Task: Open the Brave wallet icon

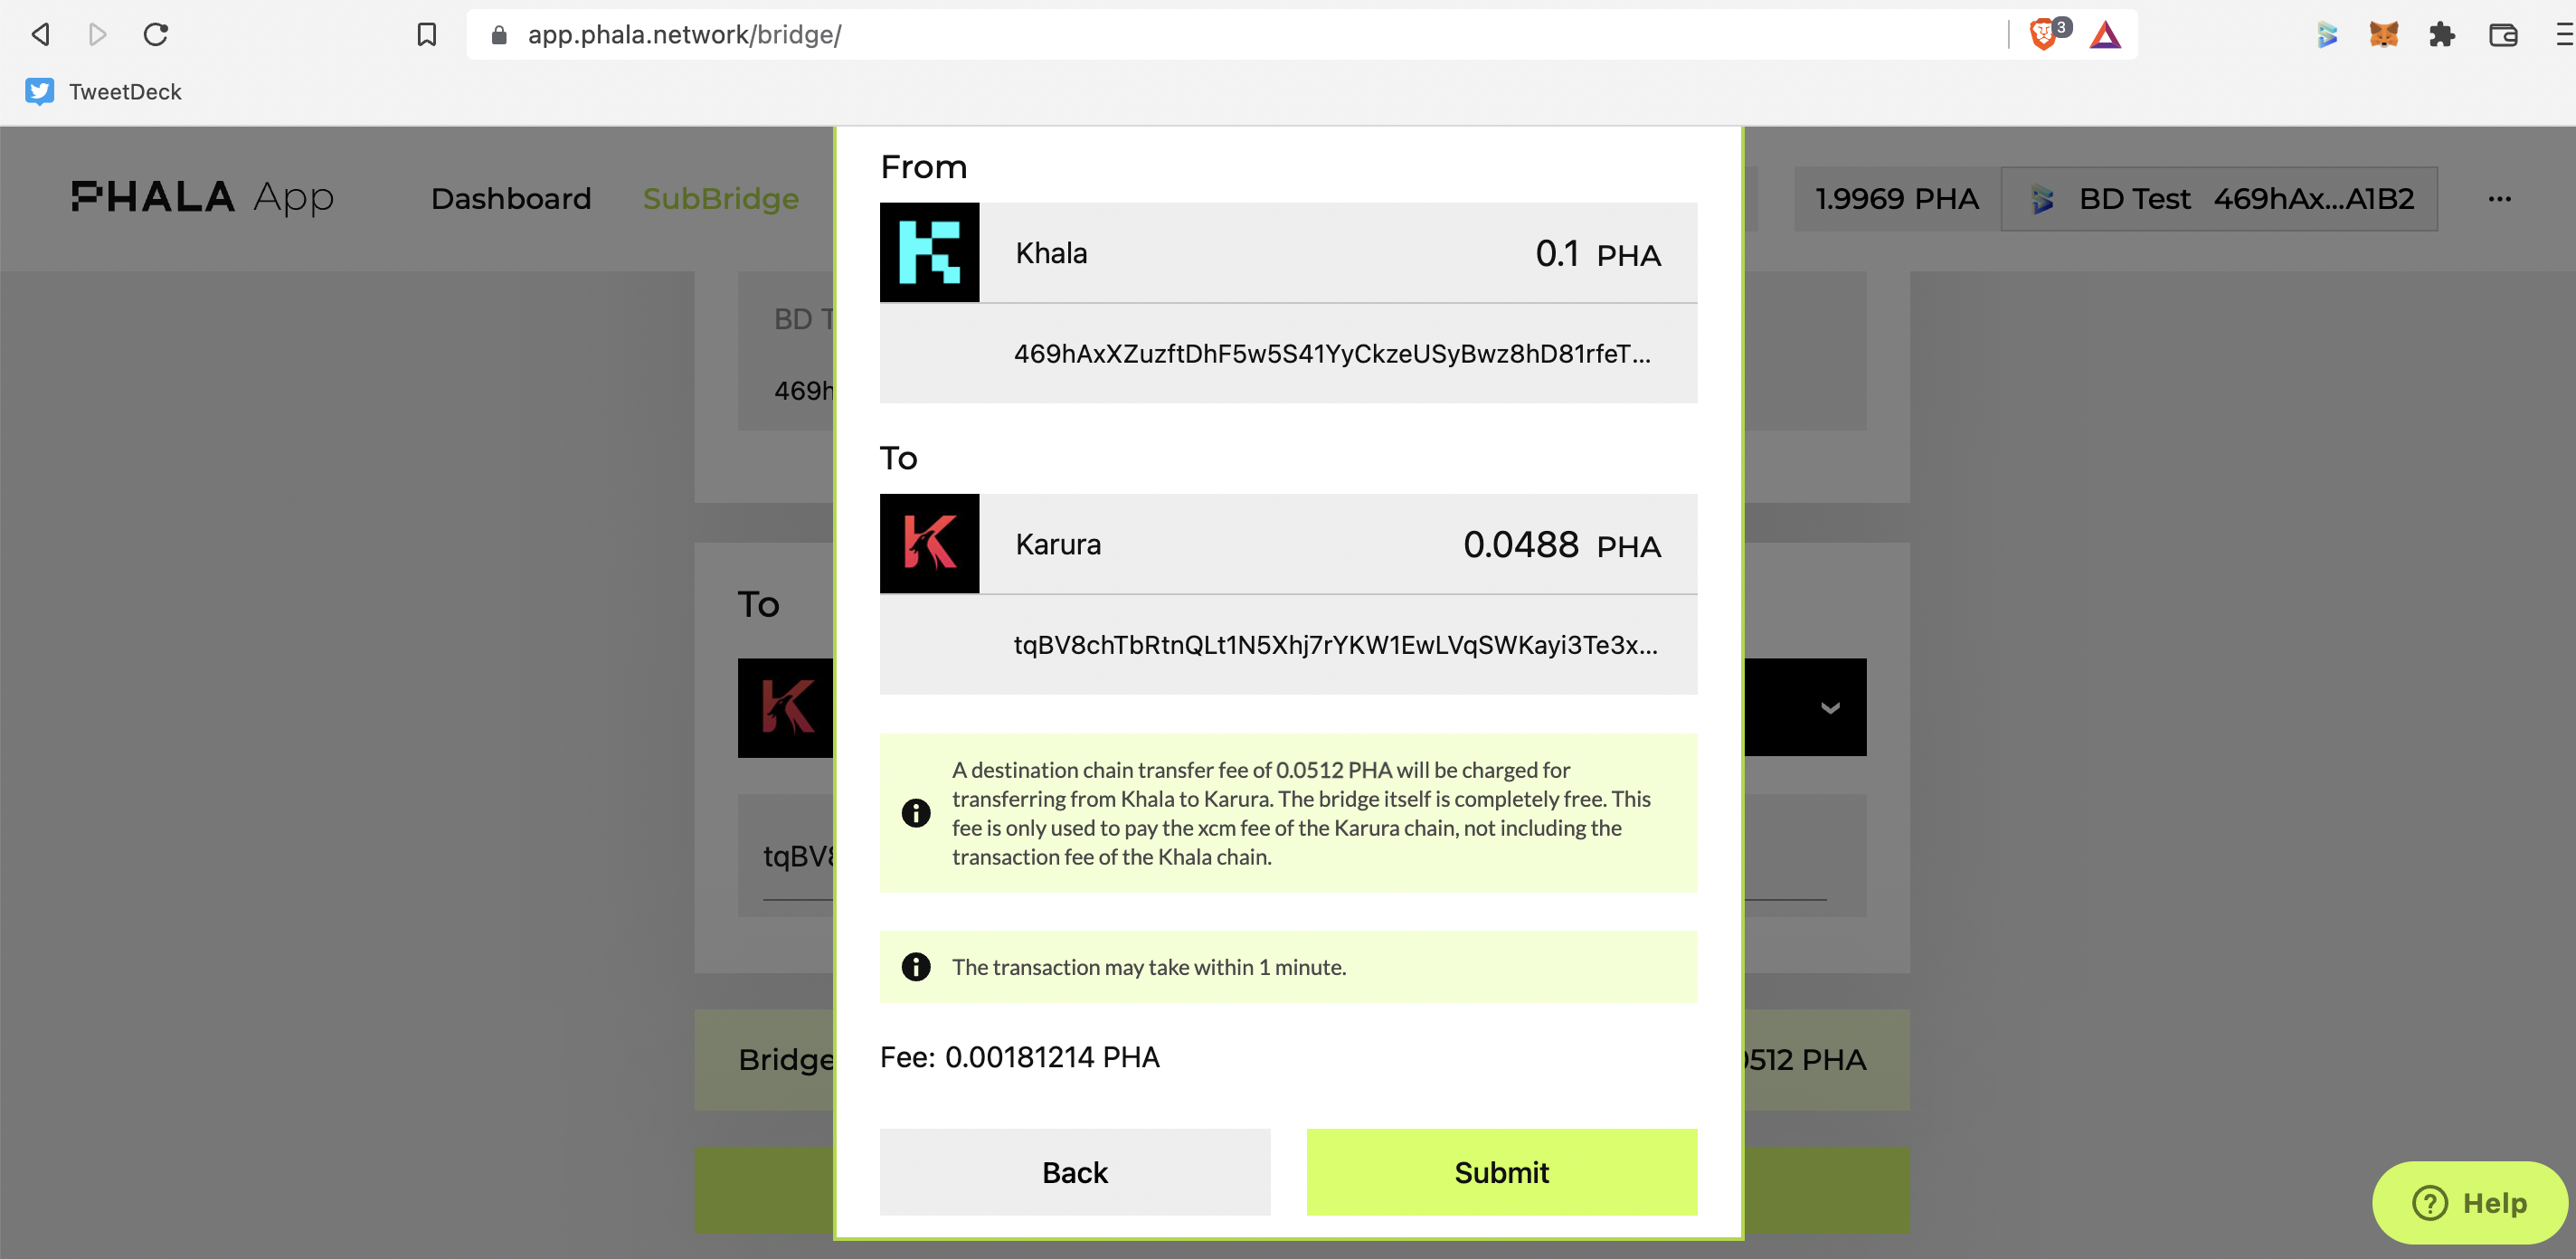Action: pos(2502,35)
